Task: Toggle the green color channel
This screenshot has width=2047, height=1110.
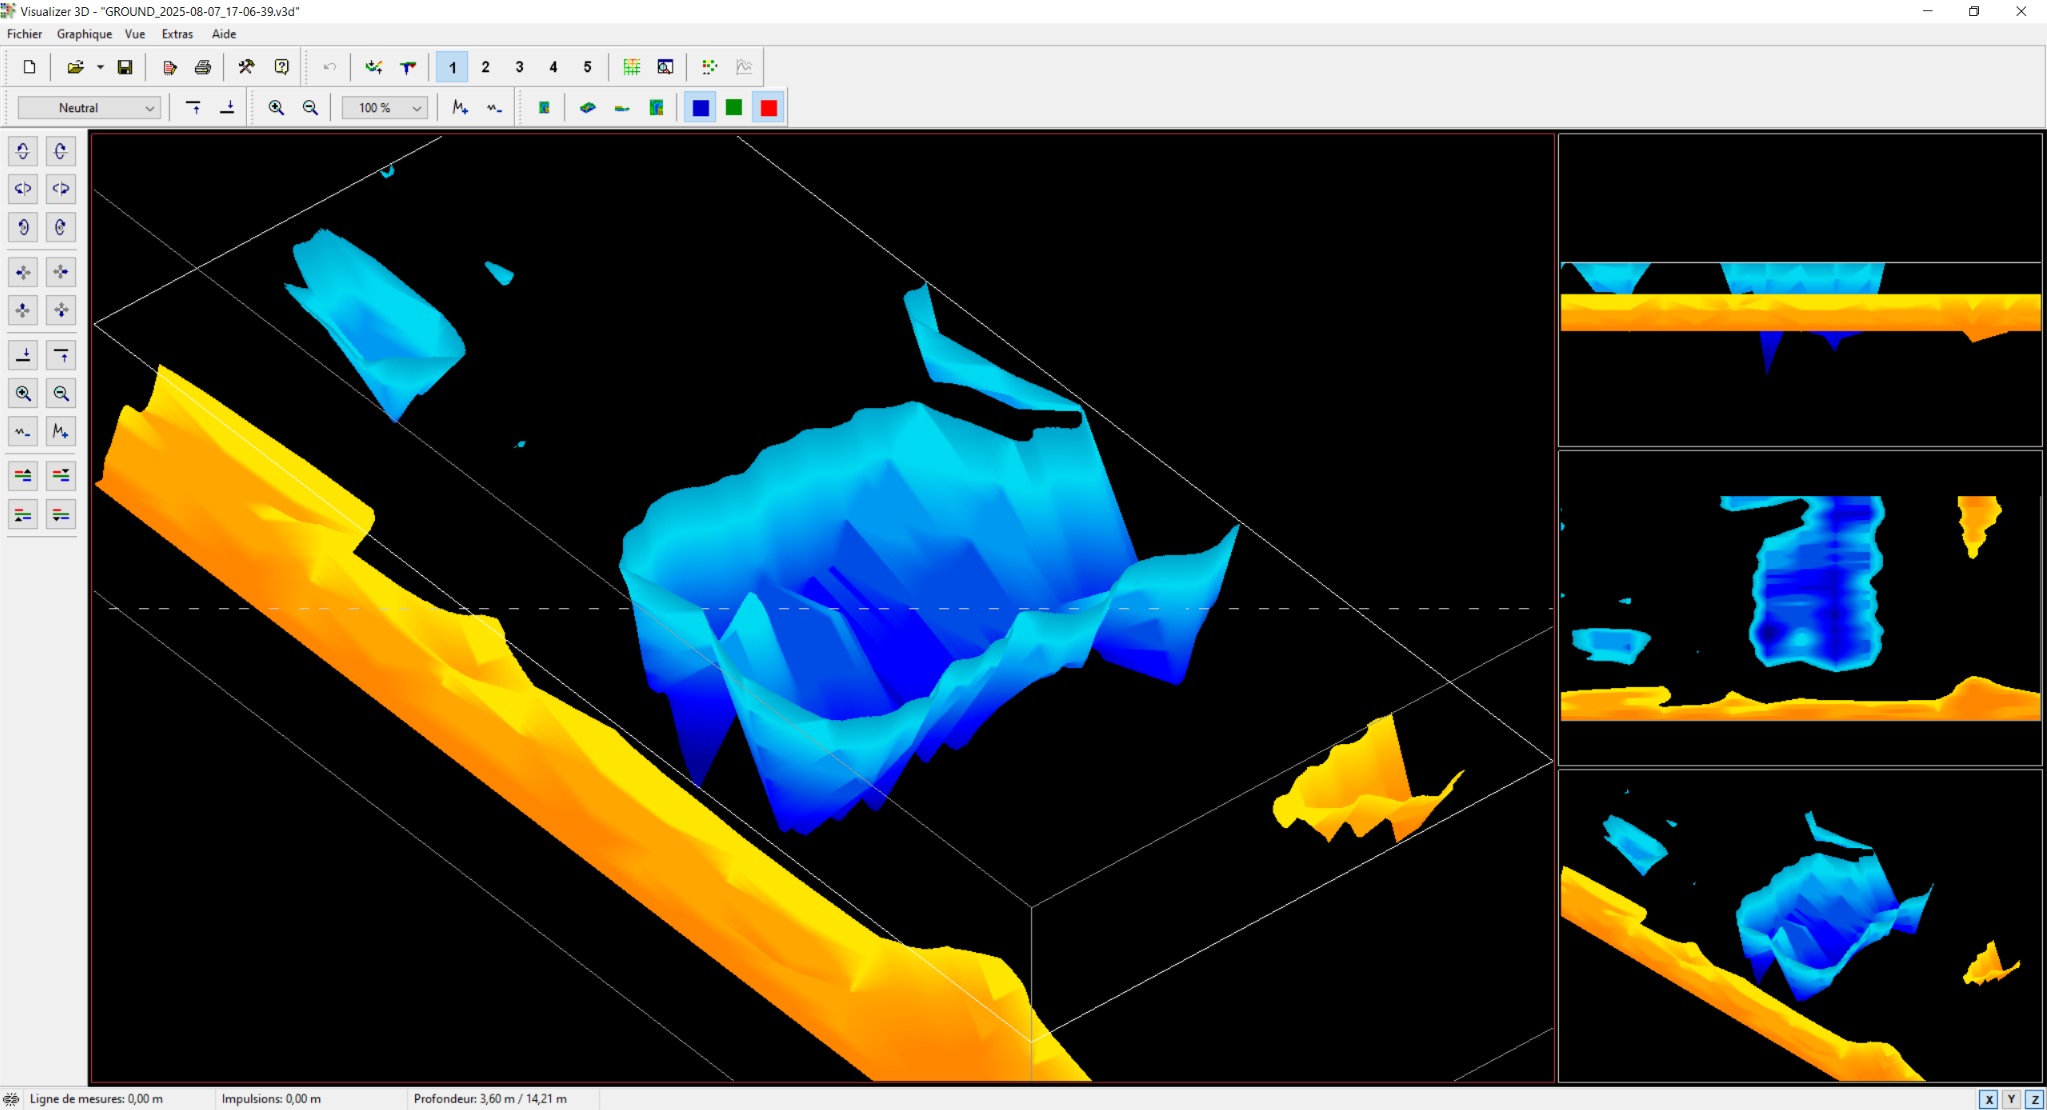Action: pos(734,108)
